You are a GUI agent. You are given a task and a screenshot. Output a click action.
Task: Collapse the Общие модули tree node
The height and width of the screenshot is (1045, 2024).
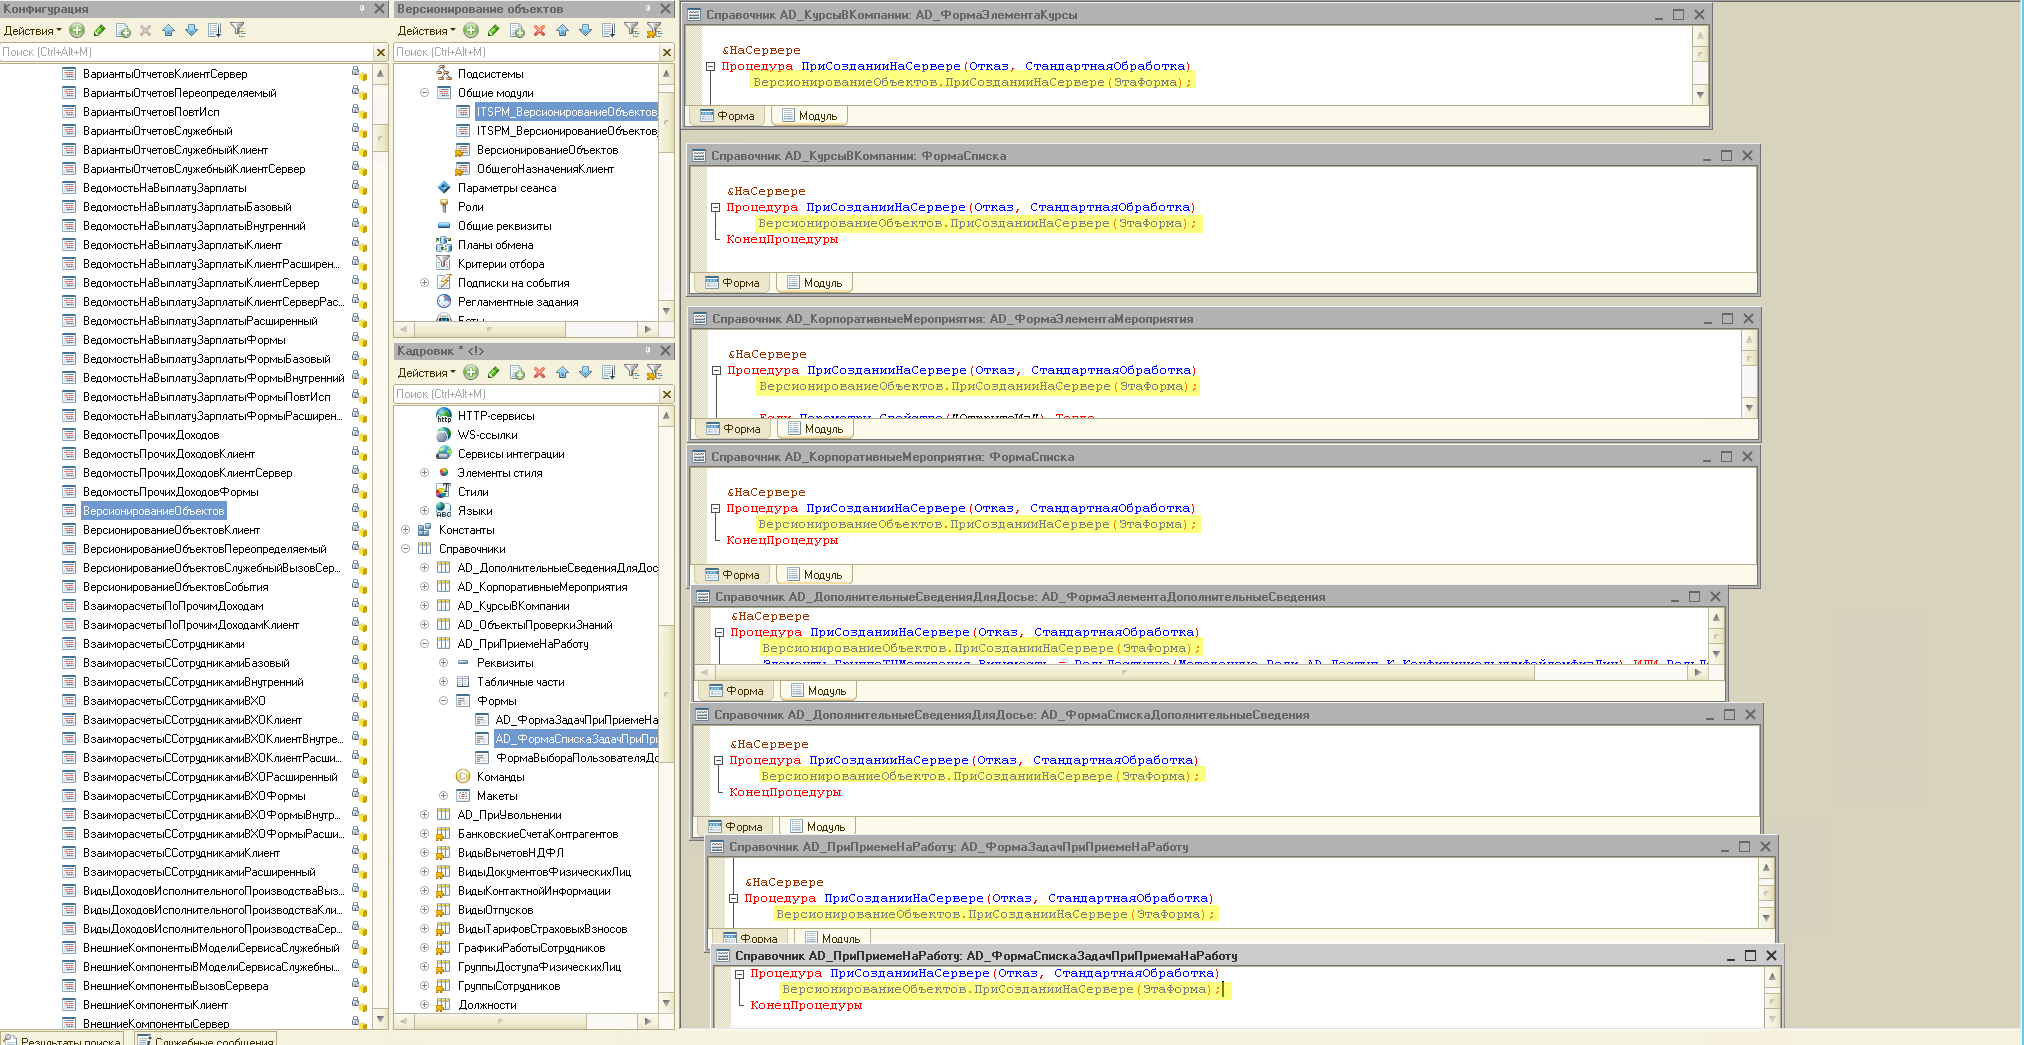tap(424, 93)
